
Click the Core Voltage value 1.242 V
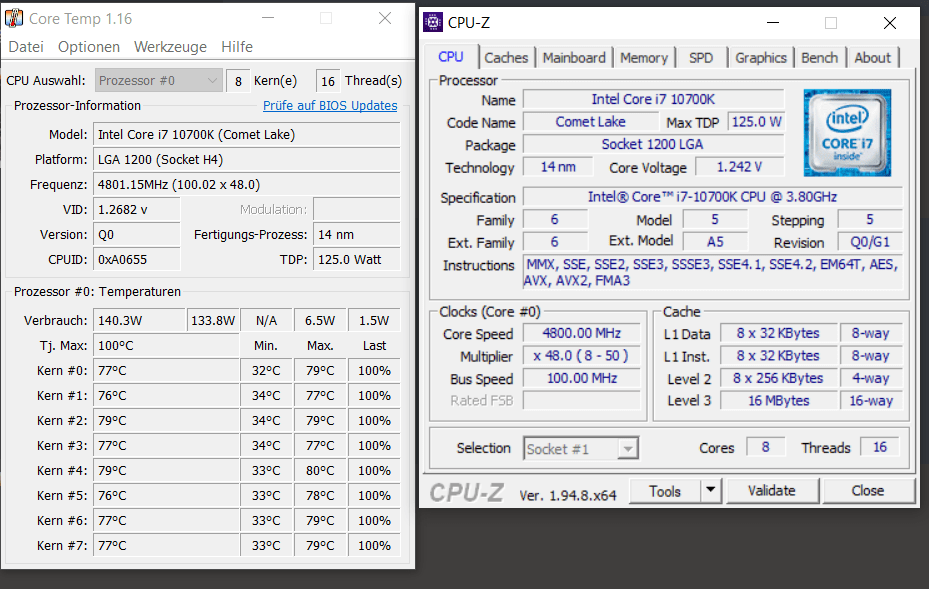click(739, 167)
